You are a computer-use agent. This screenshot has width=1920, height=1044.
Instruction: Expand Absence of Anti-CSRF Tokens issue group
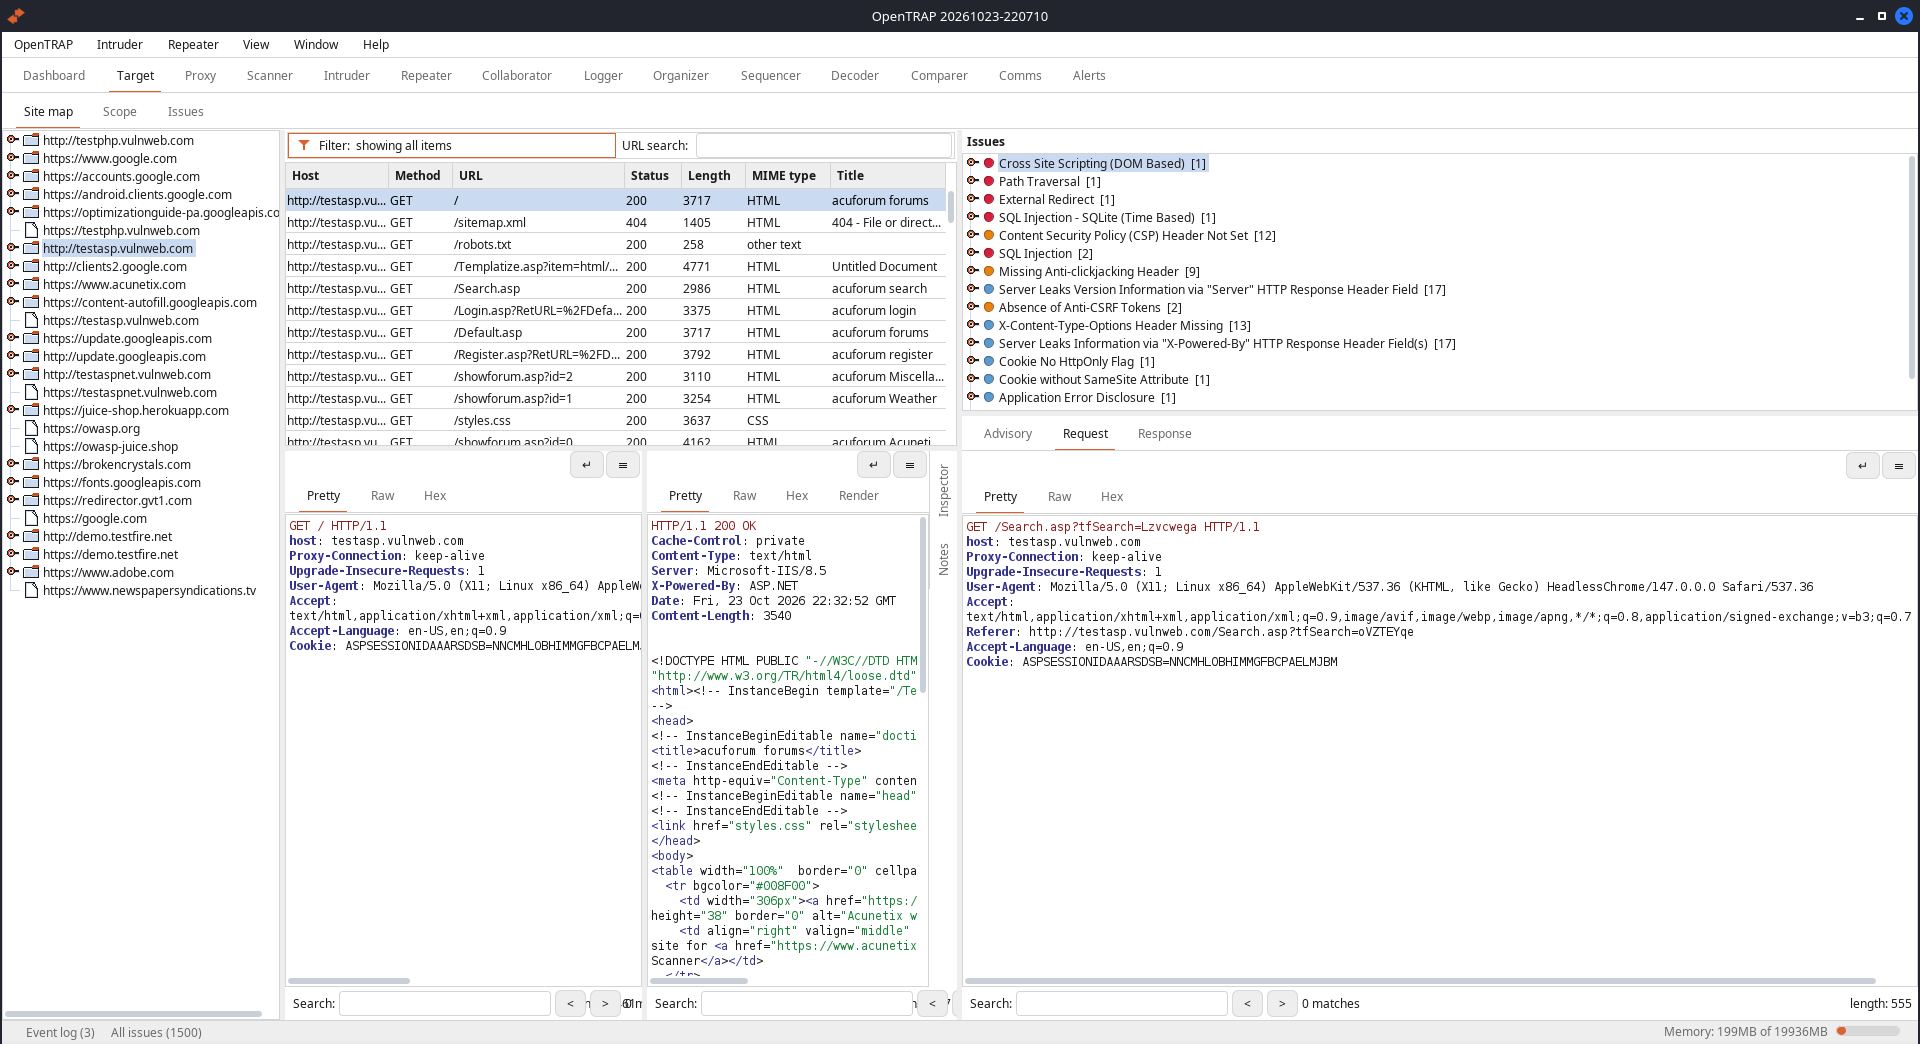pyautogui.click(x=972, y=308)
